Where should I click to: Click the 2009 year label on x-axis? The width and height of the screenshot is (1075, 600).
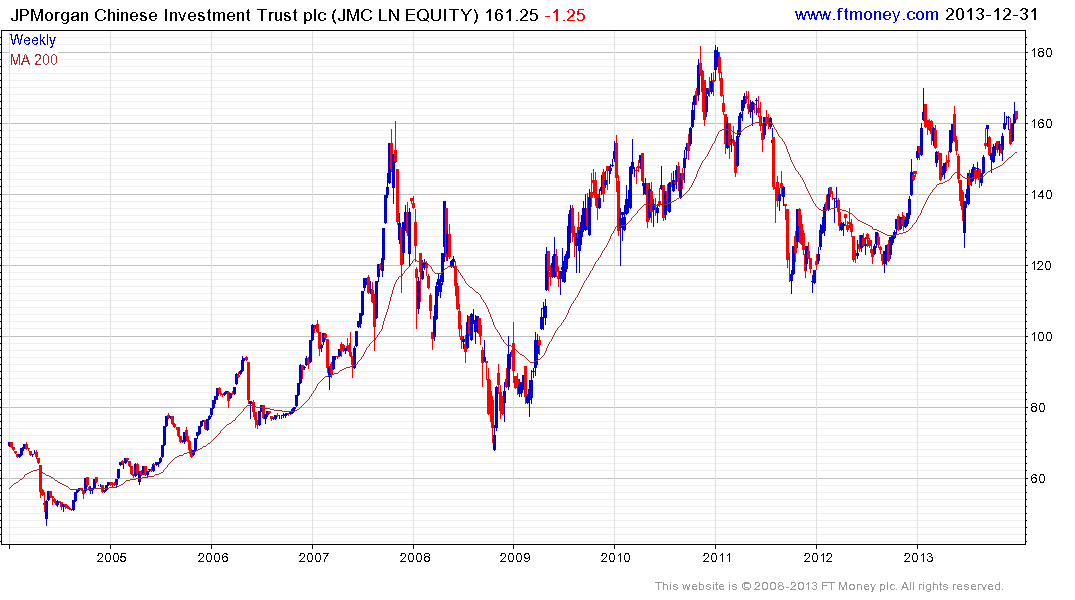[515, 557]
